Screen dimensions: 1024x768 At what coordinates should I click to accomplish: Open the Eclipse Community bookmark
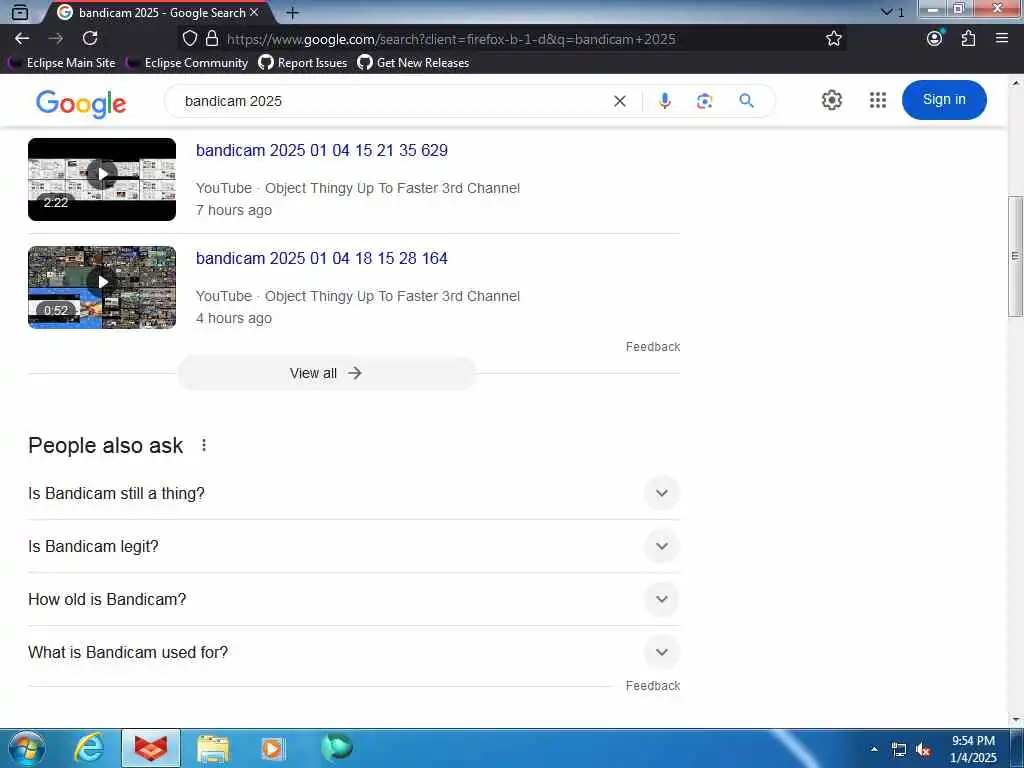click(x=188, y=63)
